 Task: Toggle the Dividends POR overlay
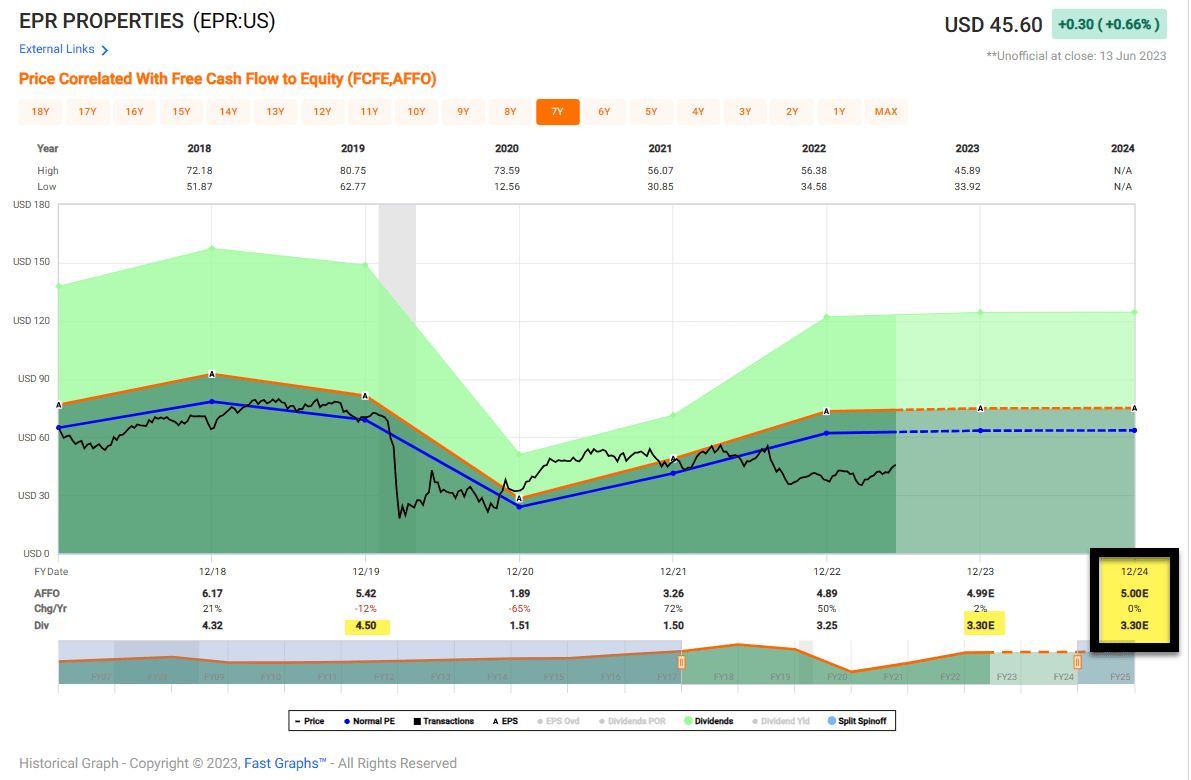click(602, 721)
